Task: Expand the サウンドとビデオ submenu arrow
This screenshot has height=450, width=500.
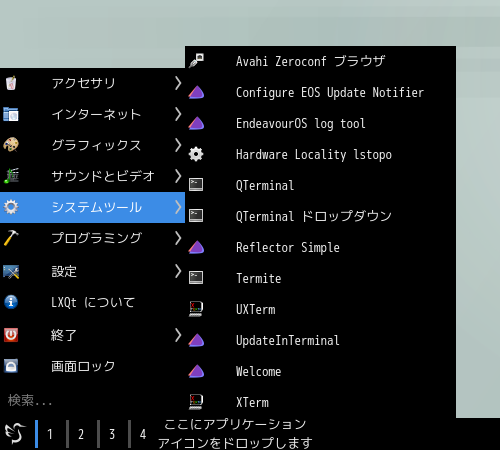Action: pos(178,176)
